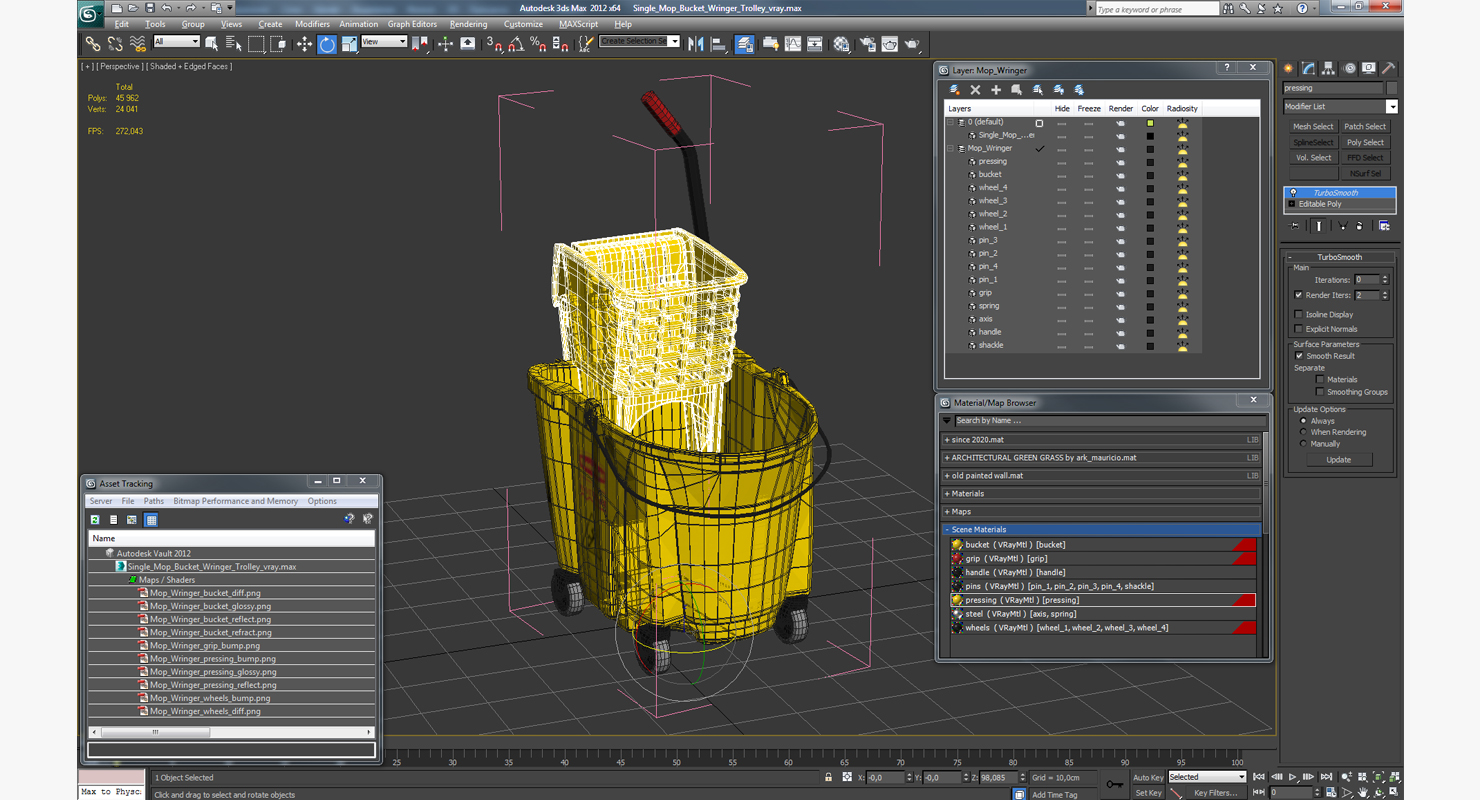Toggle 3D Snaps tool
Viewport: 1480px width, 800px height.
[x=494, y=44]
